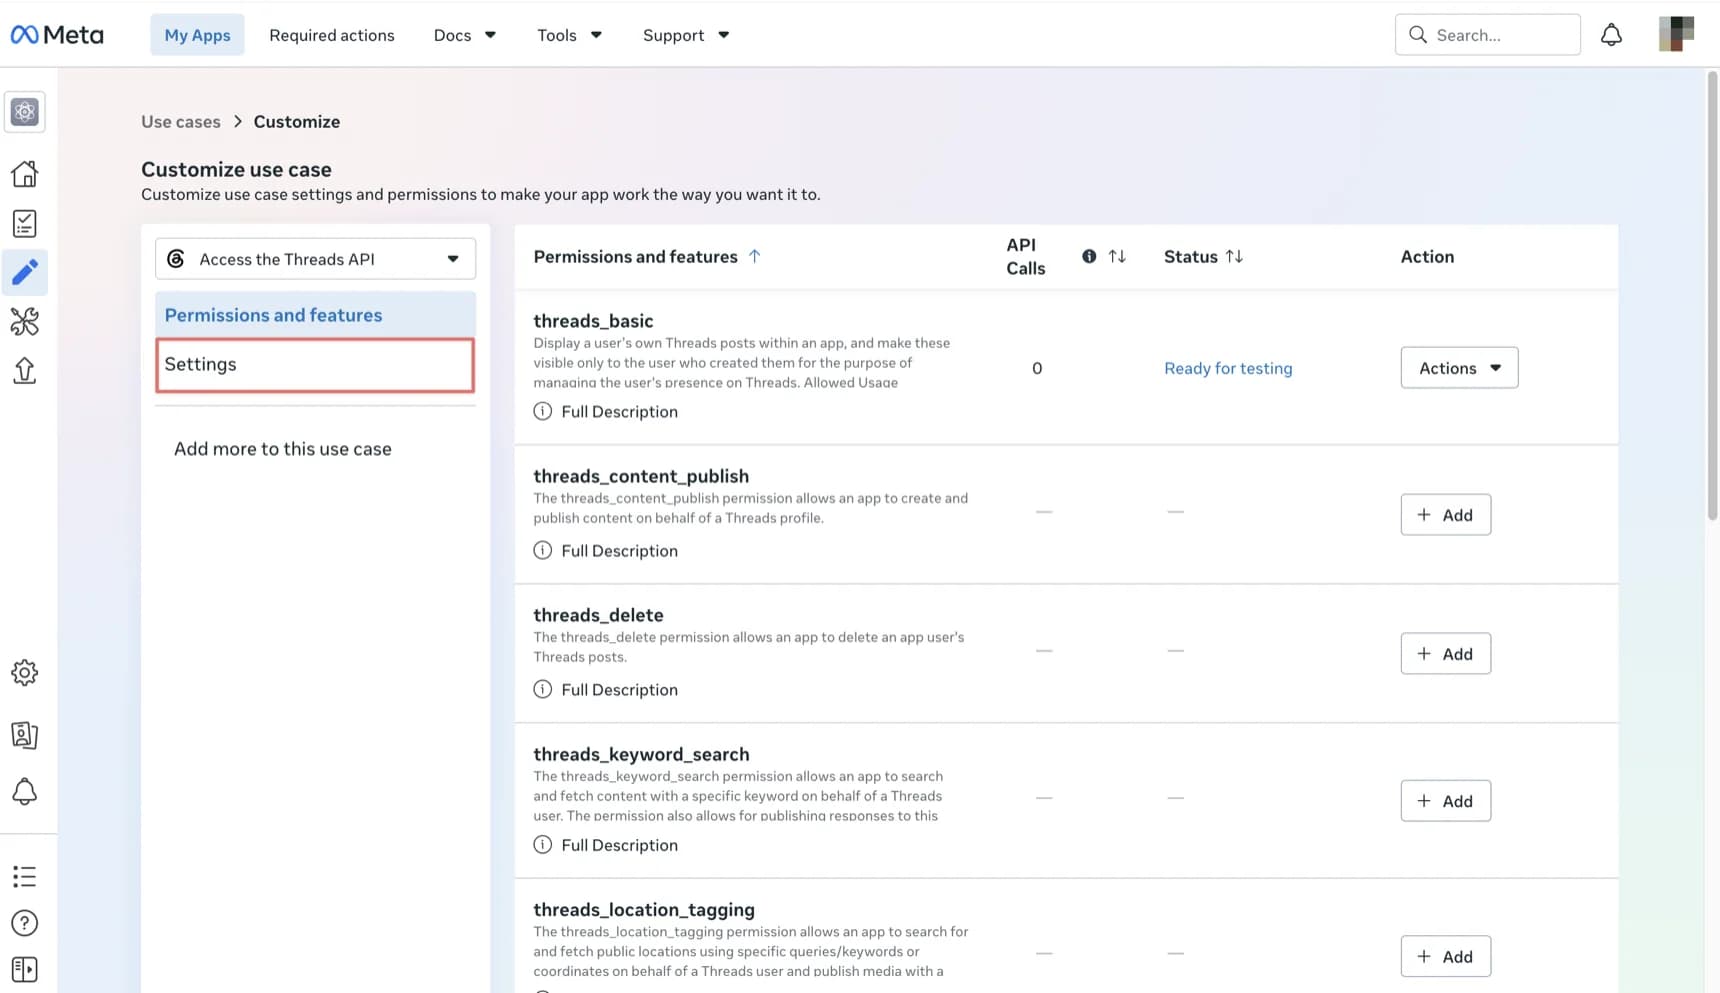Open the checklist icon in the sidebar
This screenshot has width=1720, height=993.
click(25, 223)
